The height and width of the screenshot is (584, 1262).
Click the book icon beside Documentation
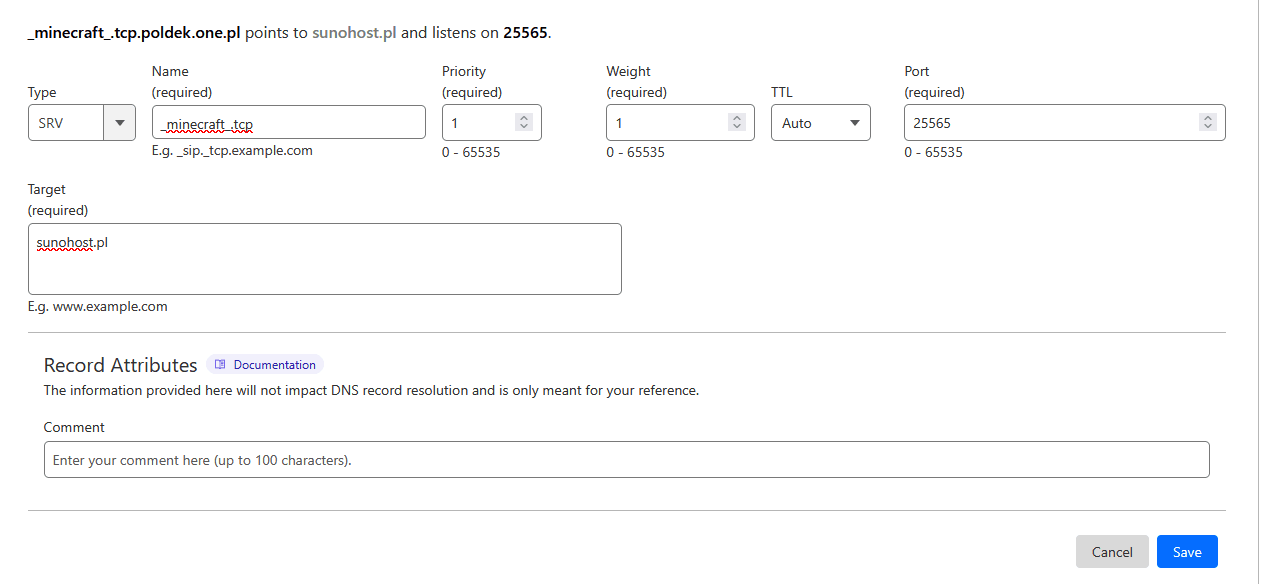[221, 365]
